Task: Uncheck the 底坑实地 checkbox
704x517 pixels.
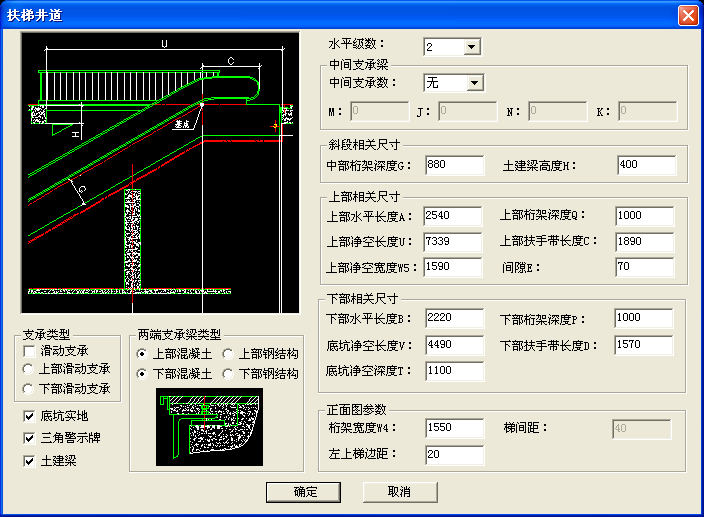Action: click(29, 415)
